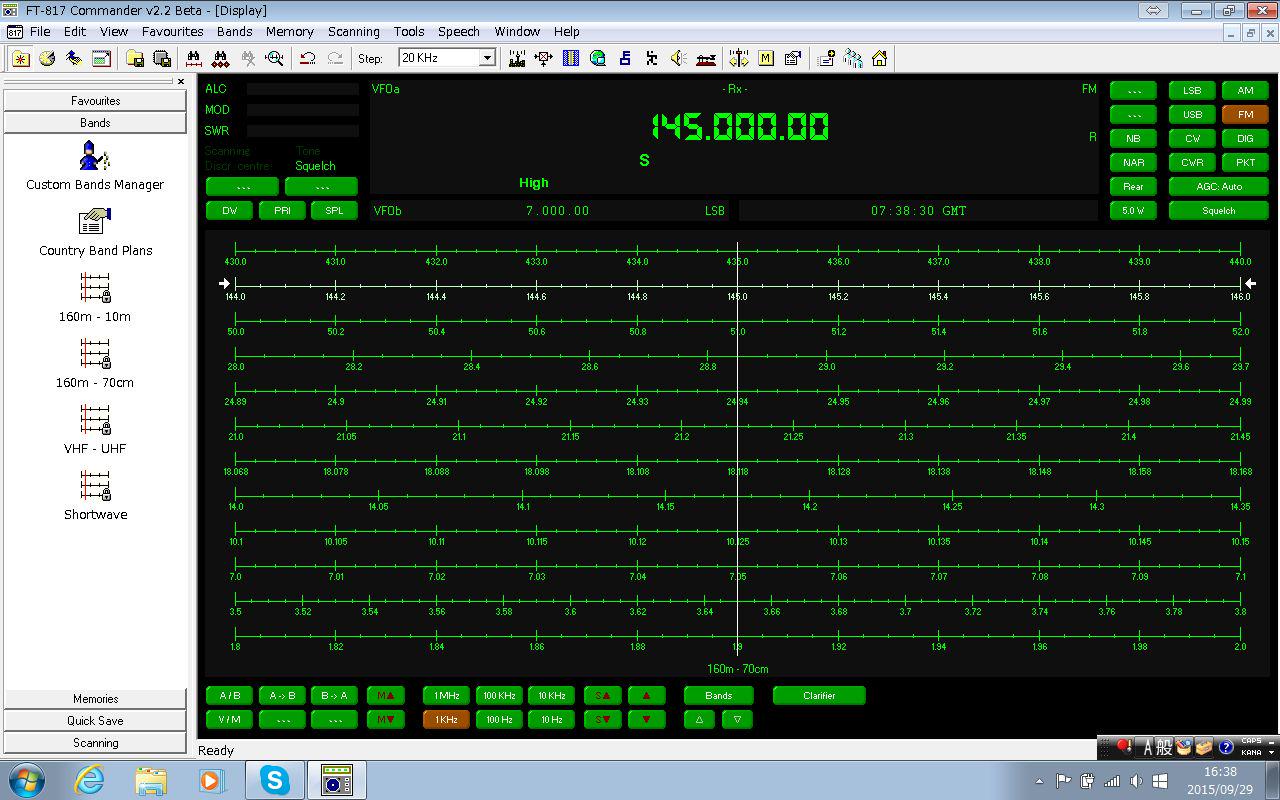
Task: Cycle the AGC: Auto setting
Action: pyautogui.click(x=1219, y=187)
